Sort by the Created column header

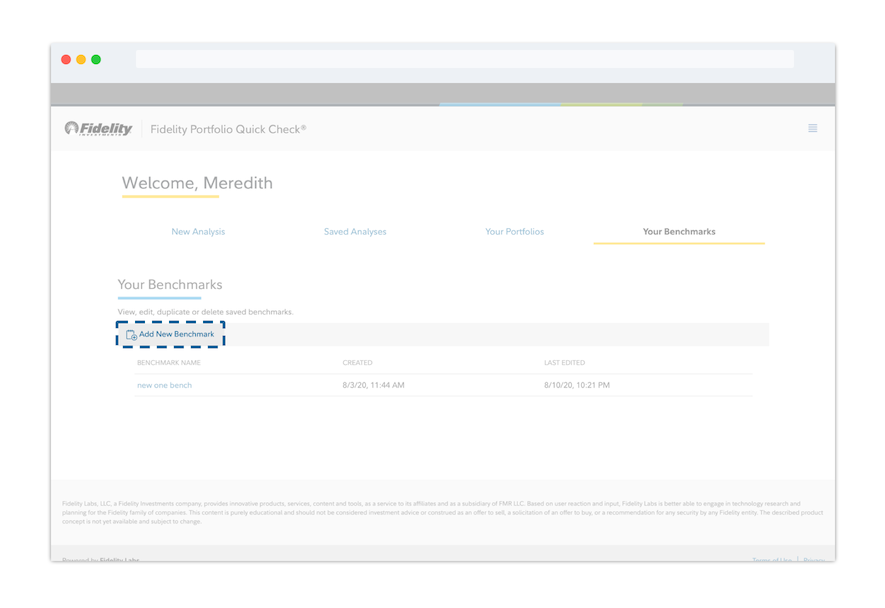[x=357, y=363]
